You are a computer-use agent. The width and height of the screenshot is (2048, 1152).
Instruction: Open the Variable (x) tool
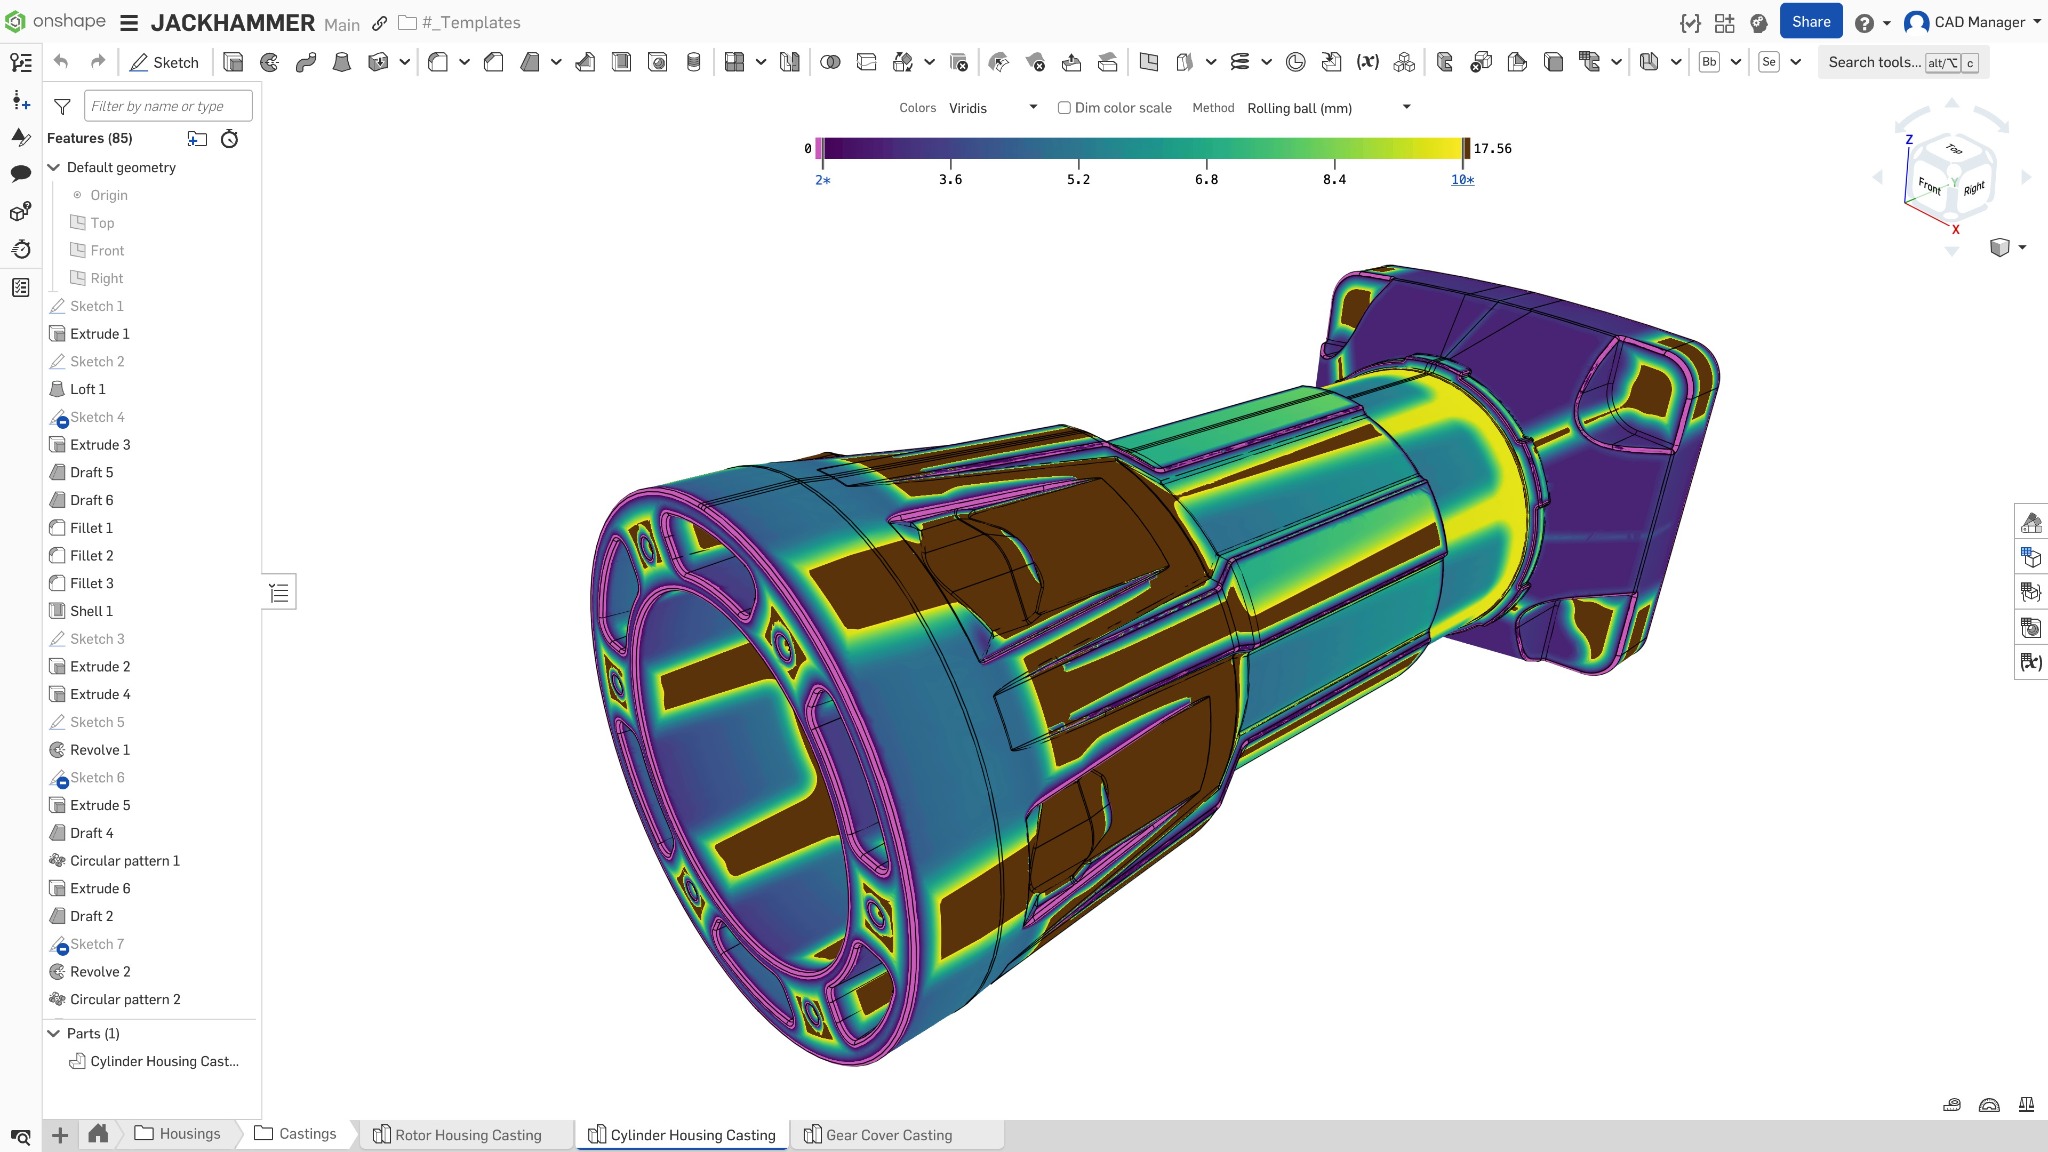pyautogui.click(x=1368, y=62)
